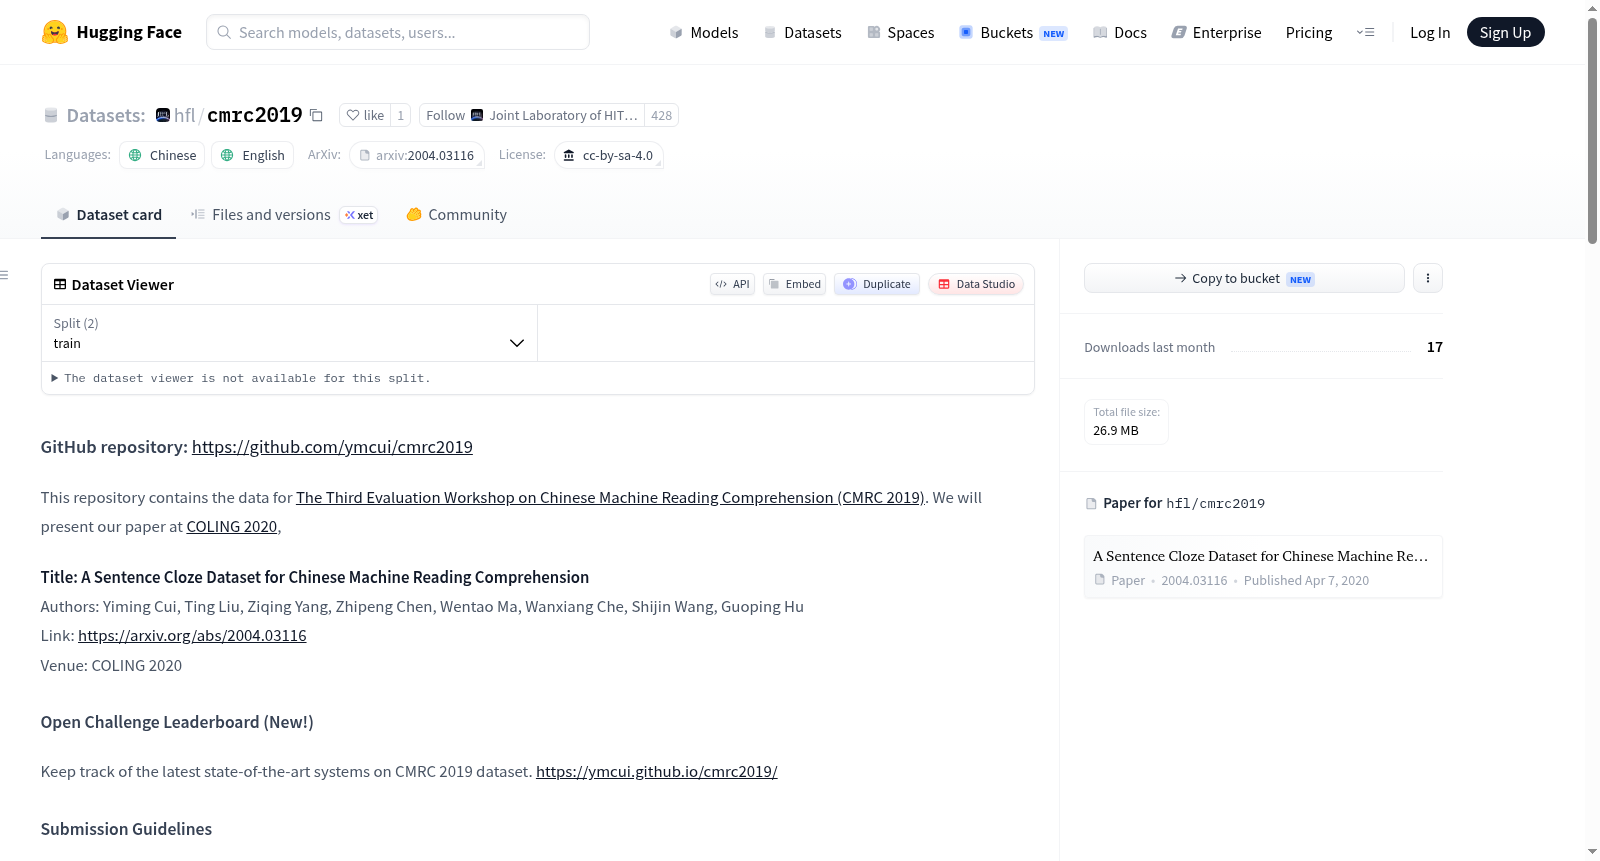The image size is (1600, 861).
Task: Click the Duplicate button
Action: click(x=877, y=284)
